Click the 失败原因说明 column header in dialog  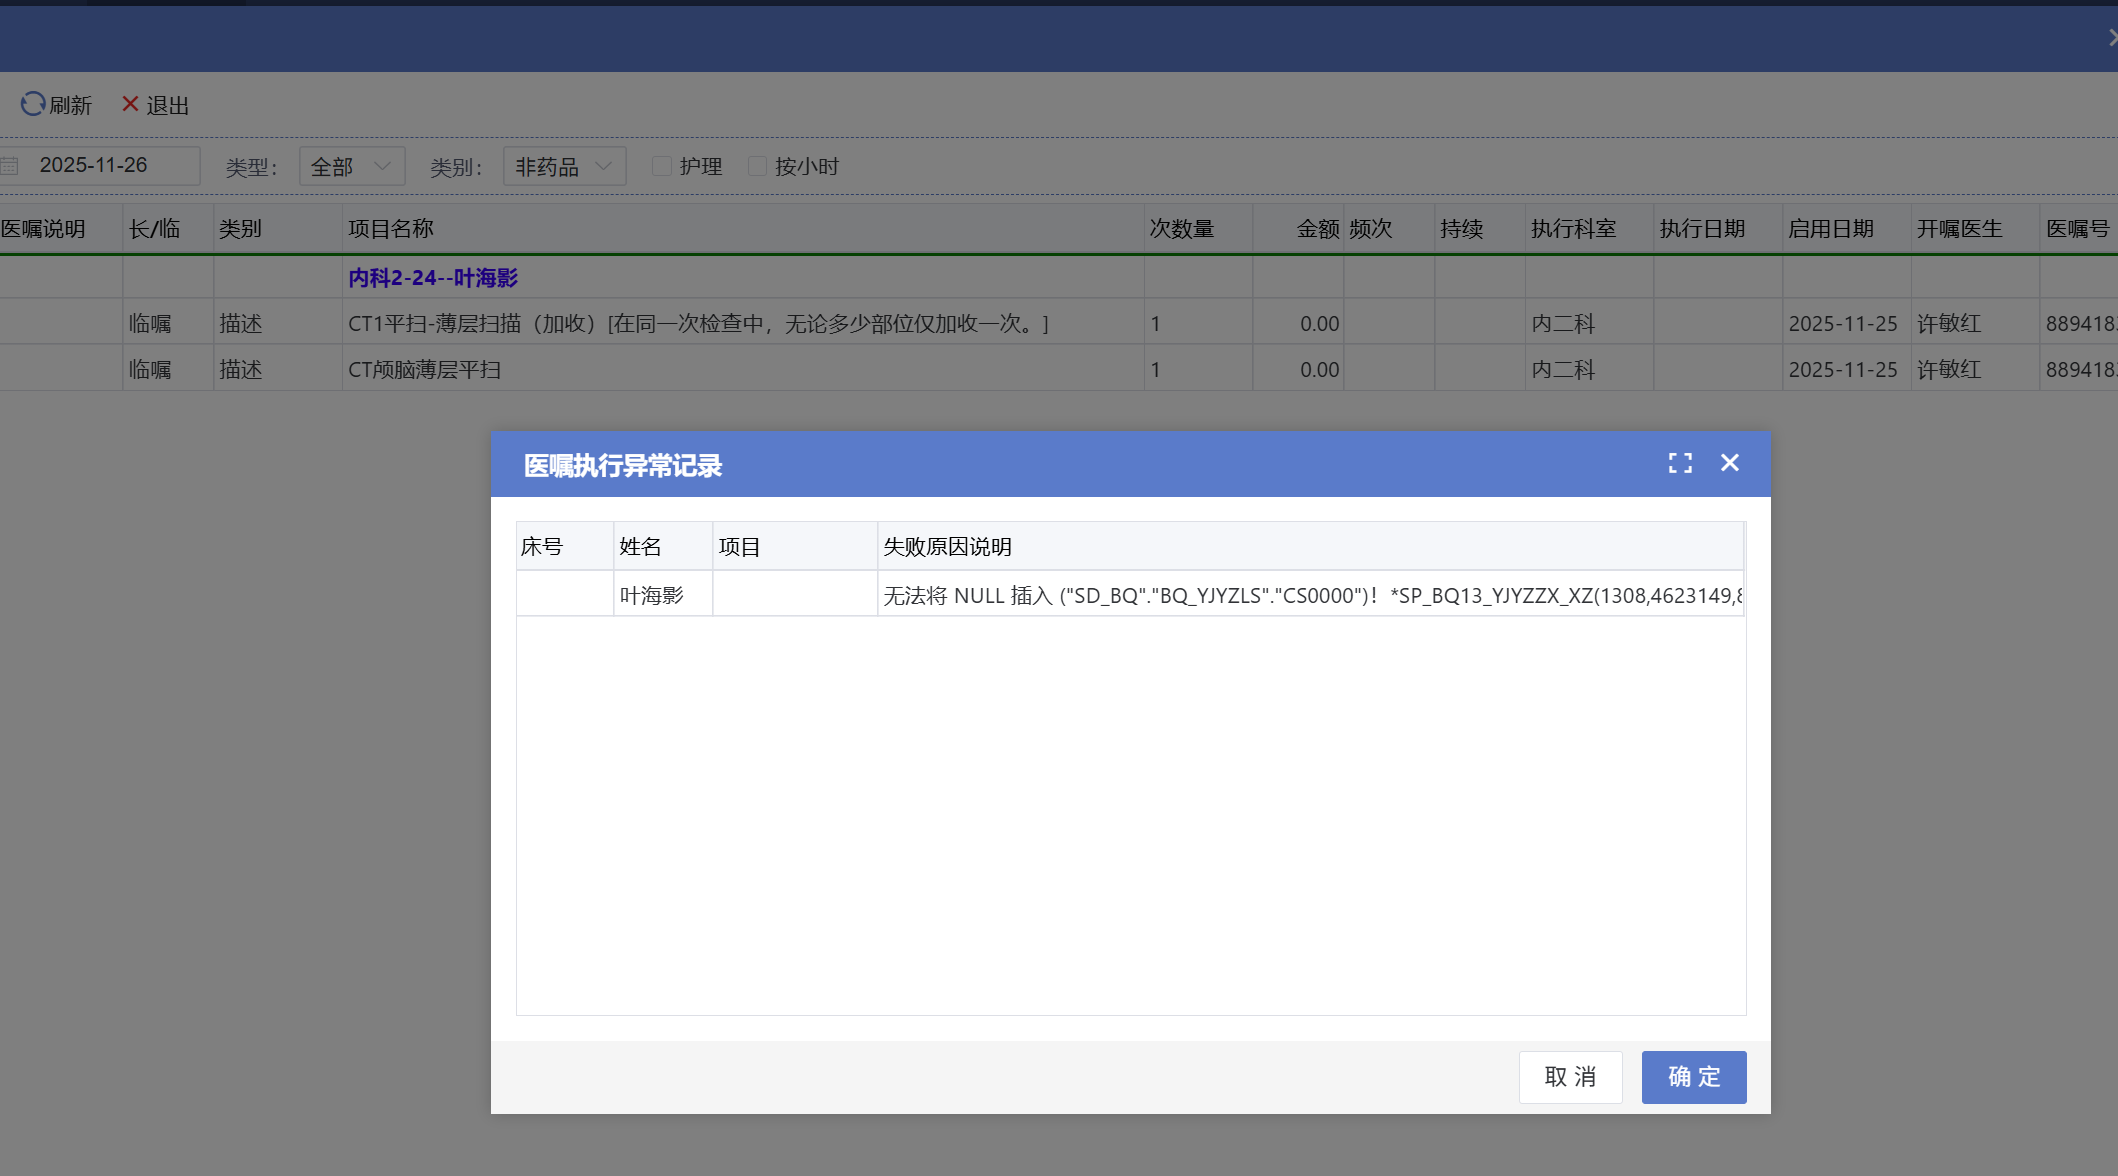pyautogui.click(x=947, y=547)
